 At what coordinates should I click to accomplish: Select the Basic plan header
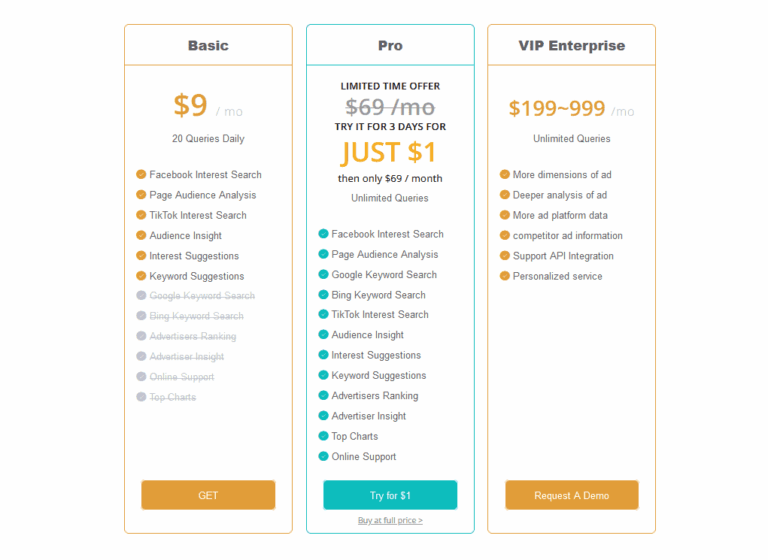pos(208,45)
